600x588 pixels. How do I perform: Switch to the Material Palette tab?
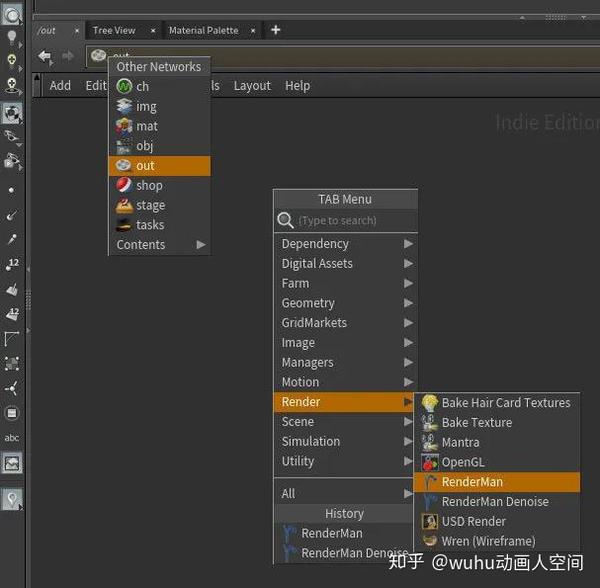pyautogui.click(x=204, y=30)
